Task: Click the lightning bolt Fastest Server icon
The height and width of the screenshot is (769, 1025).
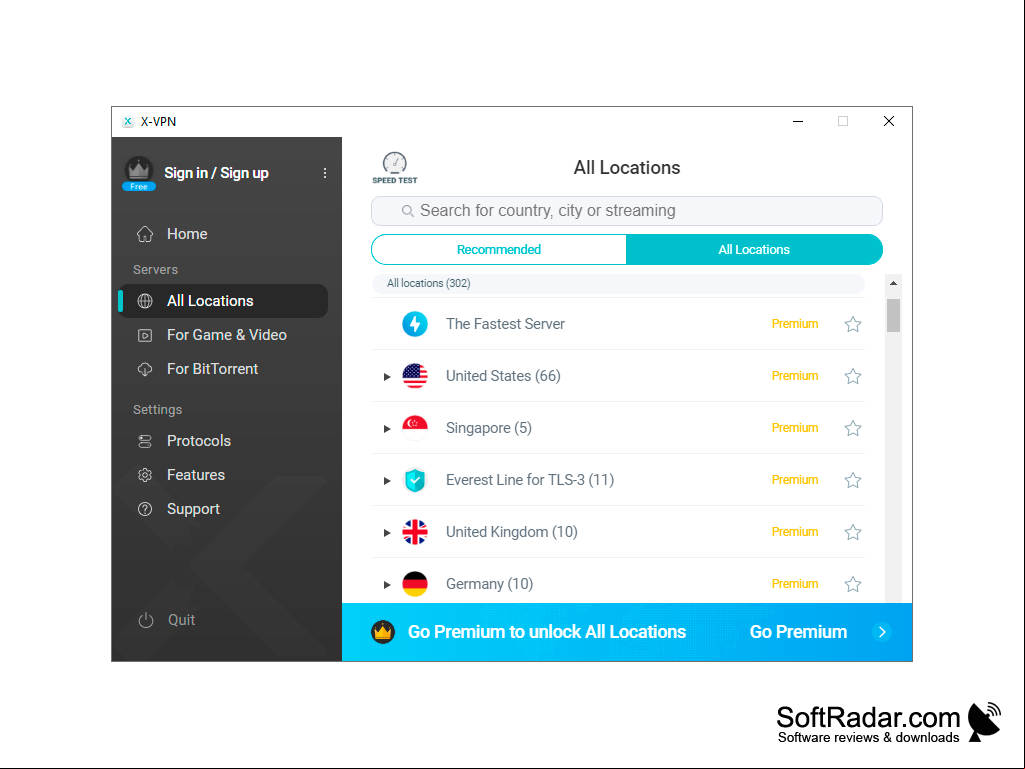Action: pyautogui.click(x=415, y=324)
